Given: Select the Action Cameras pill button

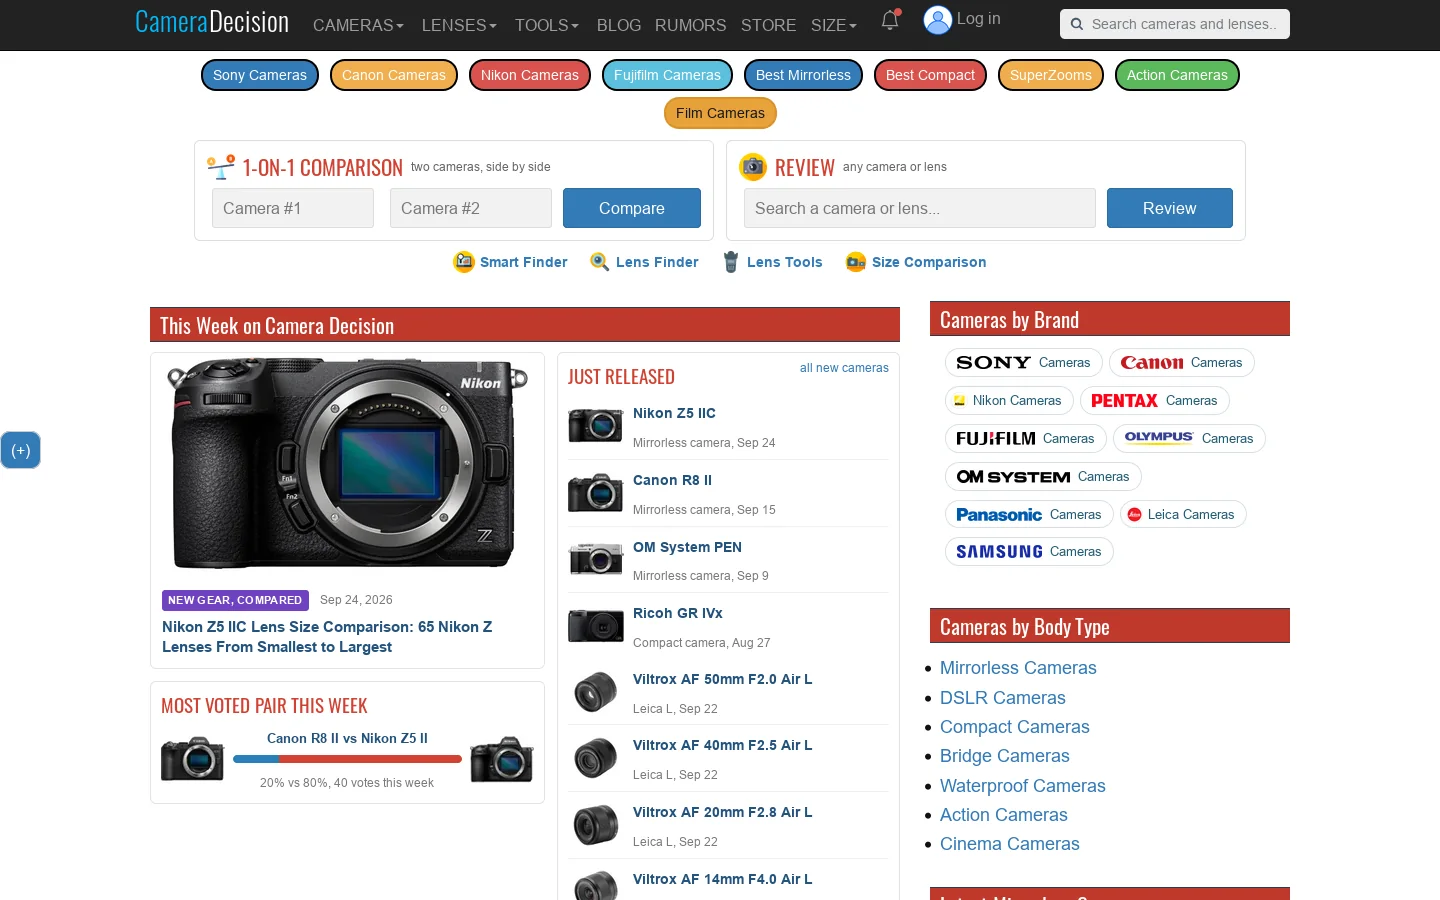Looking at the screenshot, I should (1177, 75).
